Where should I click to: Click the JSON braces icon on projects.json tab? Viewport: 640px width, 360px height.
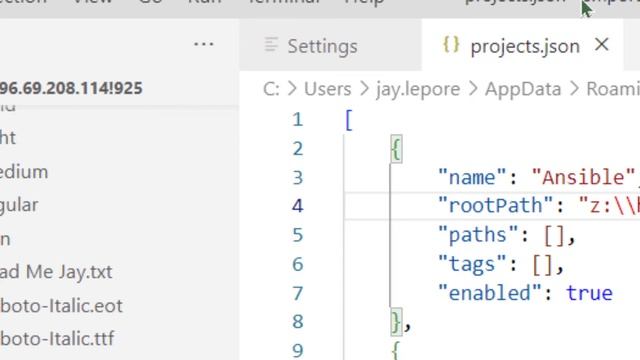451,44
